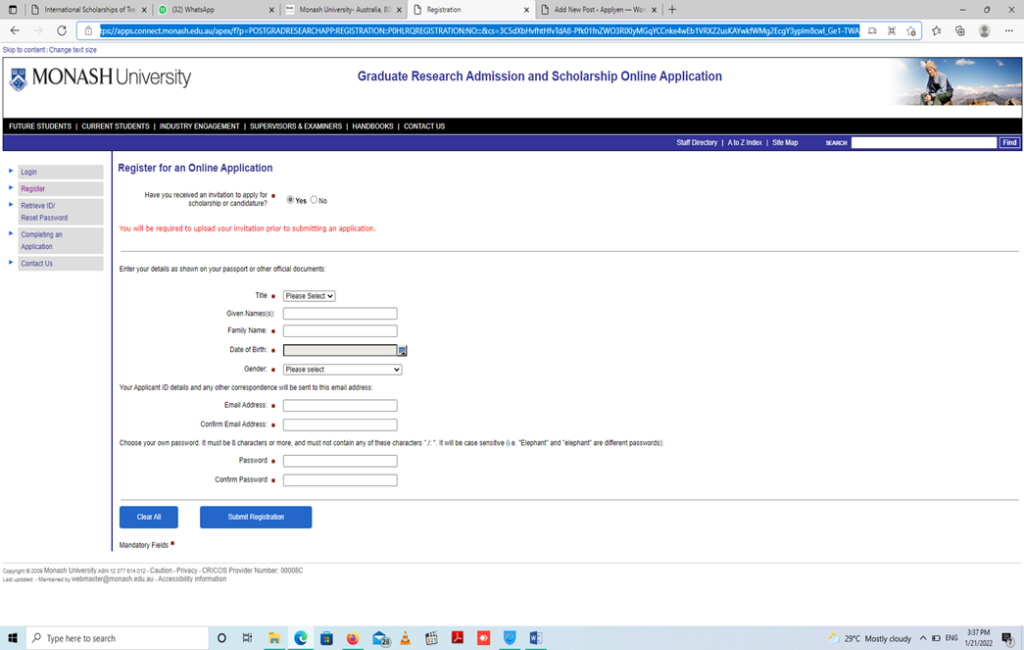Click the Password input field
The width and height of the screenshot is (1024, 650).
[340, 461]
